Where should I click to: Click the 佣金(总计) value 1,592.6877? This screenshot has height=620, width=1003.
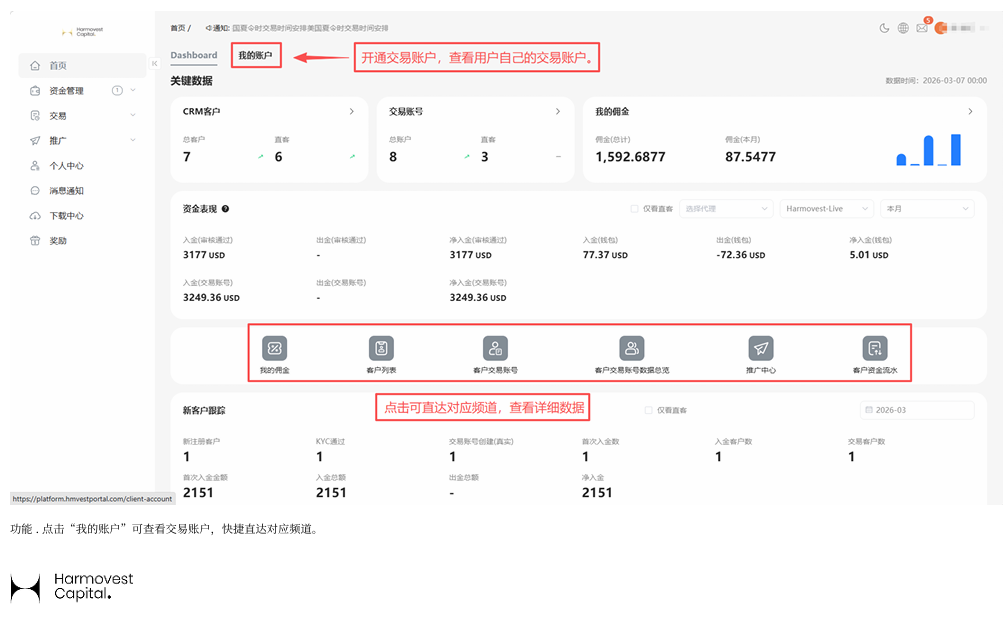click(631, 157)
